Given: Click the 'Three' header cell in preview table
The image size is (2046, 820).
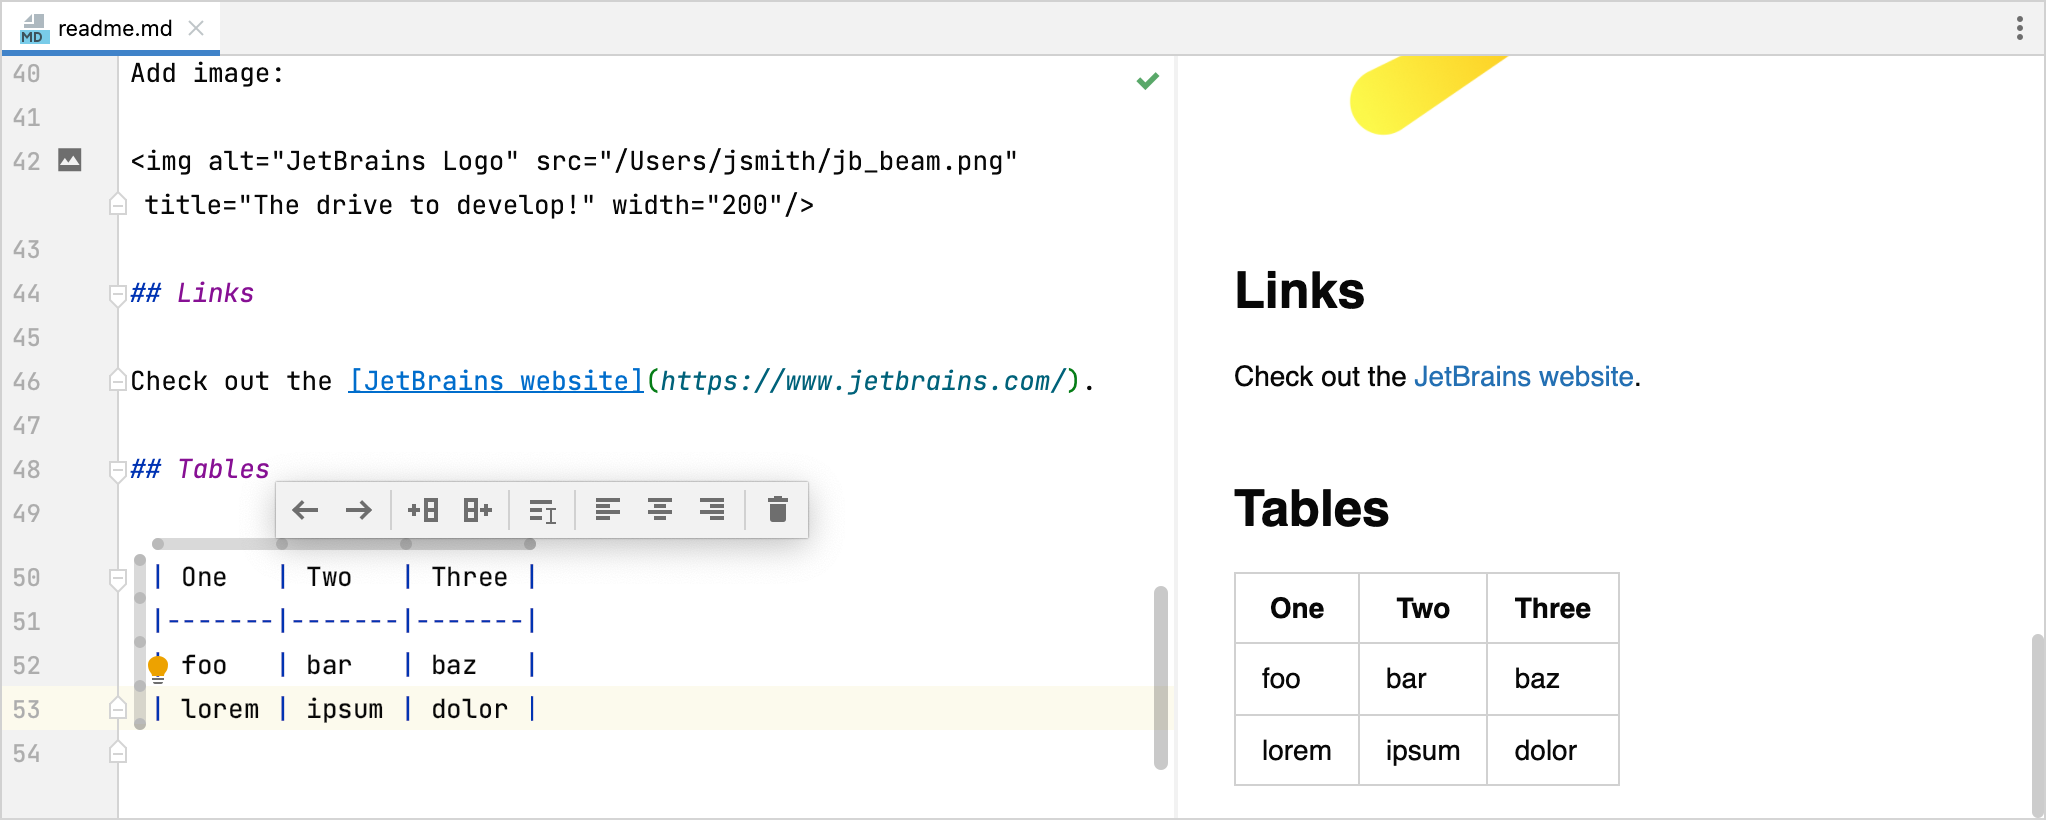Looking at the screenshot, I should 1552,608.
